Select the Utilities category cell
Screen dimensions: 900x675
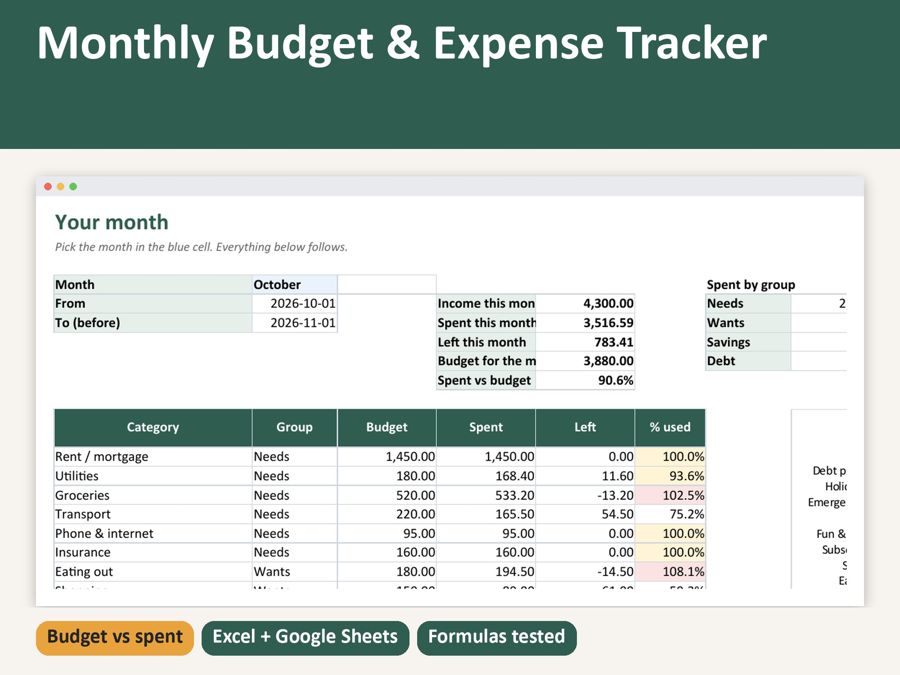153,476
